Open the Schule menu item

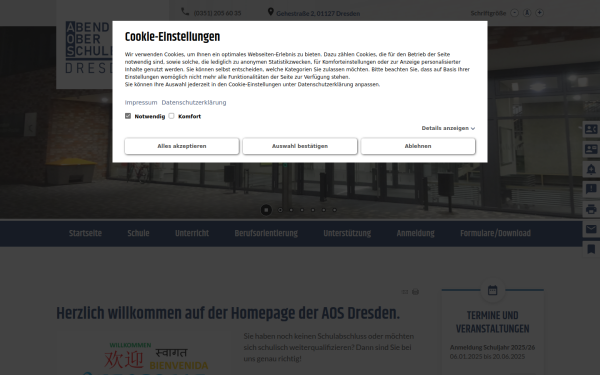[x=138, y=233]
